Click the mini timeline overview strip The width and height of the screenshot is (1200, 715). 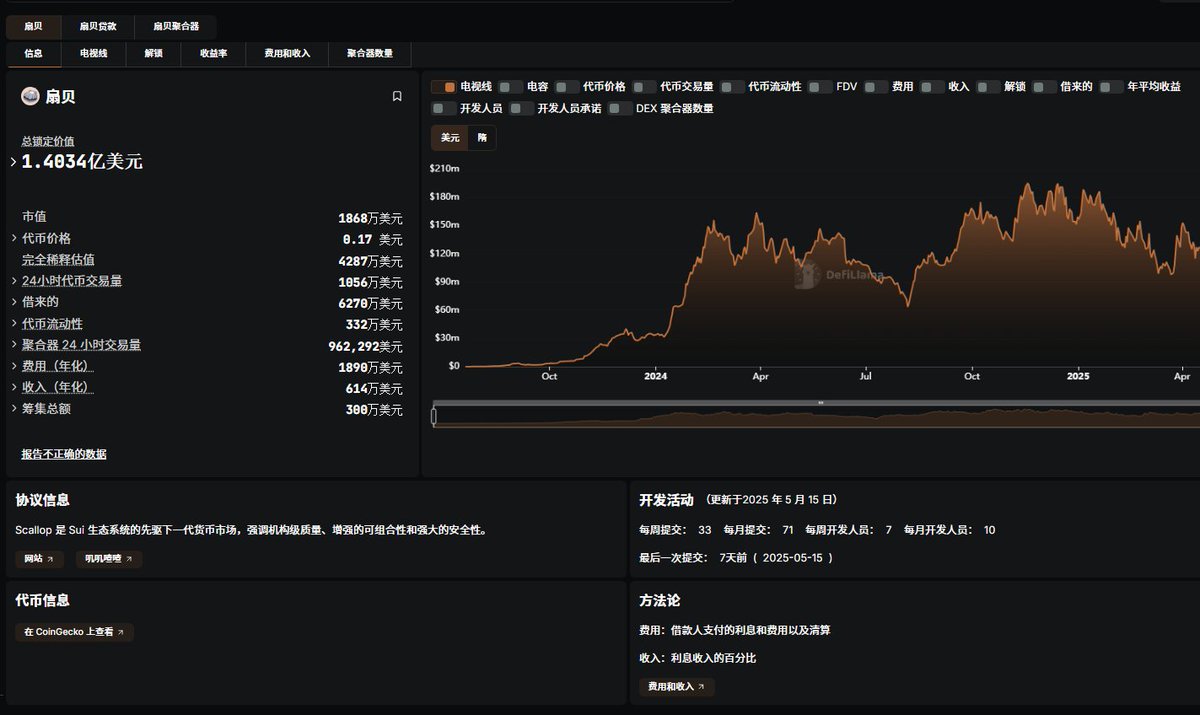click(818, 417)
